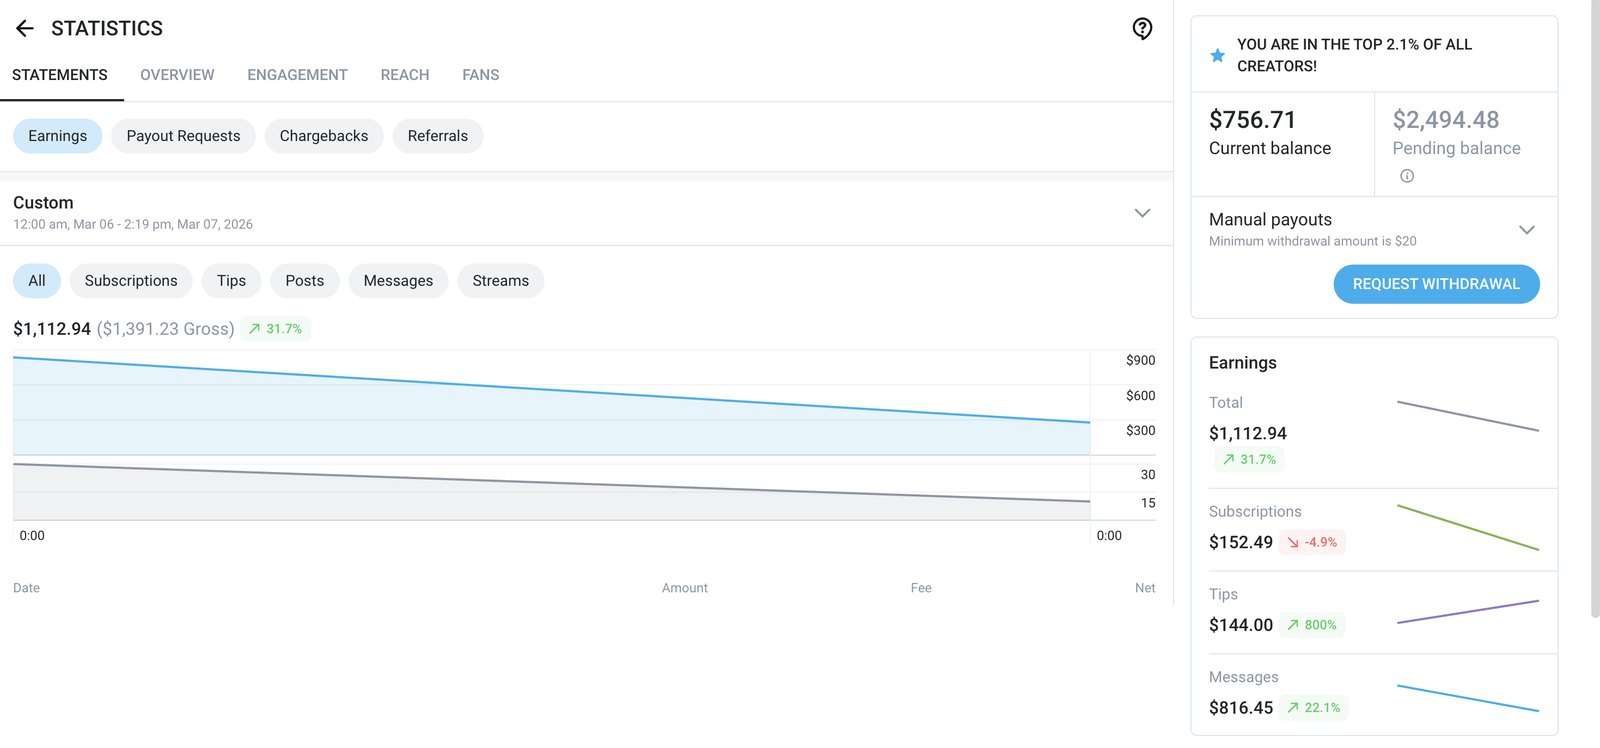Switch to the ENGAGEMENT tab

pos(297,75)
